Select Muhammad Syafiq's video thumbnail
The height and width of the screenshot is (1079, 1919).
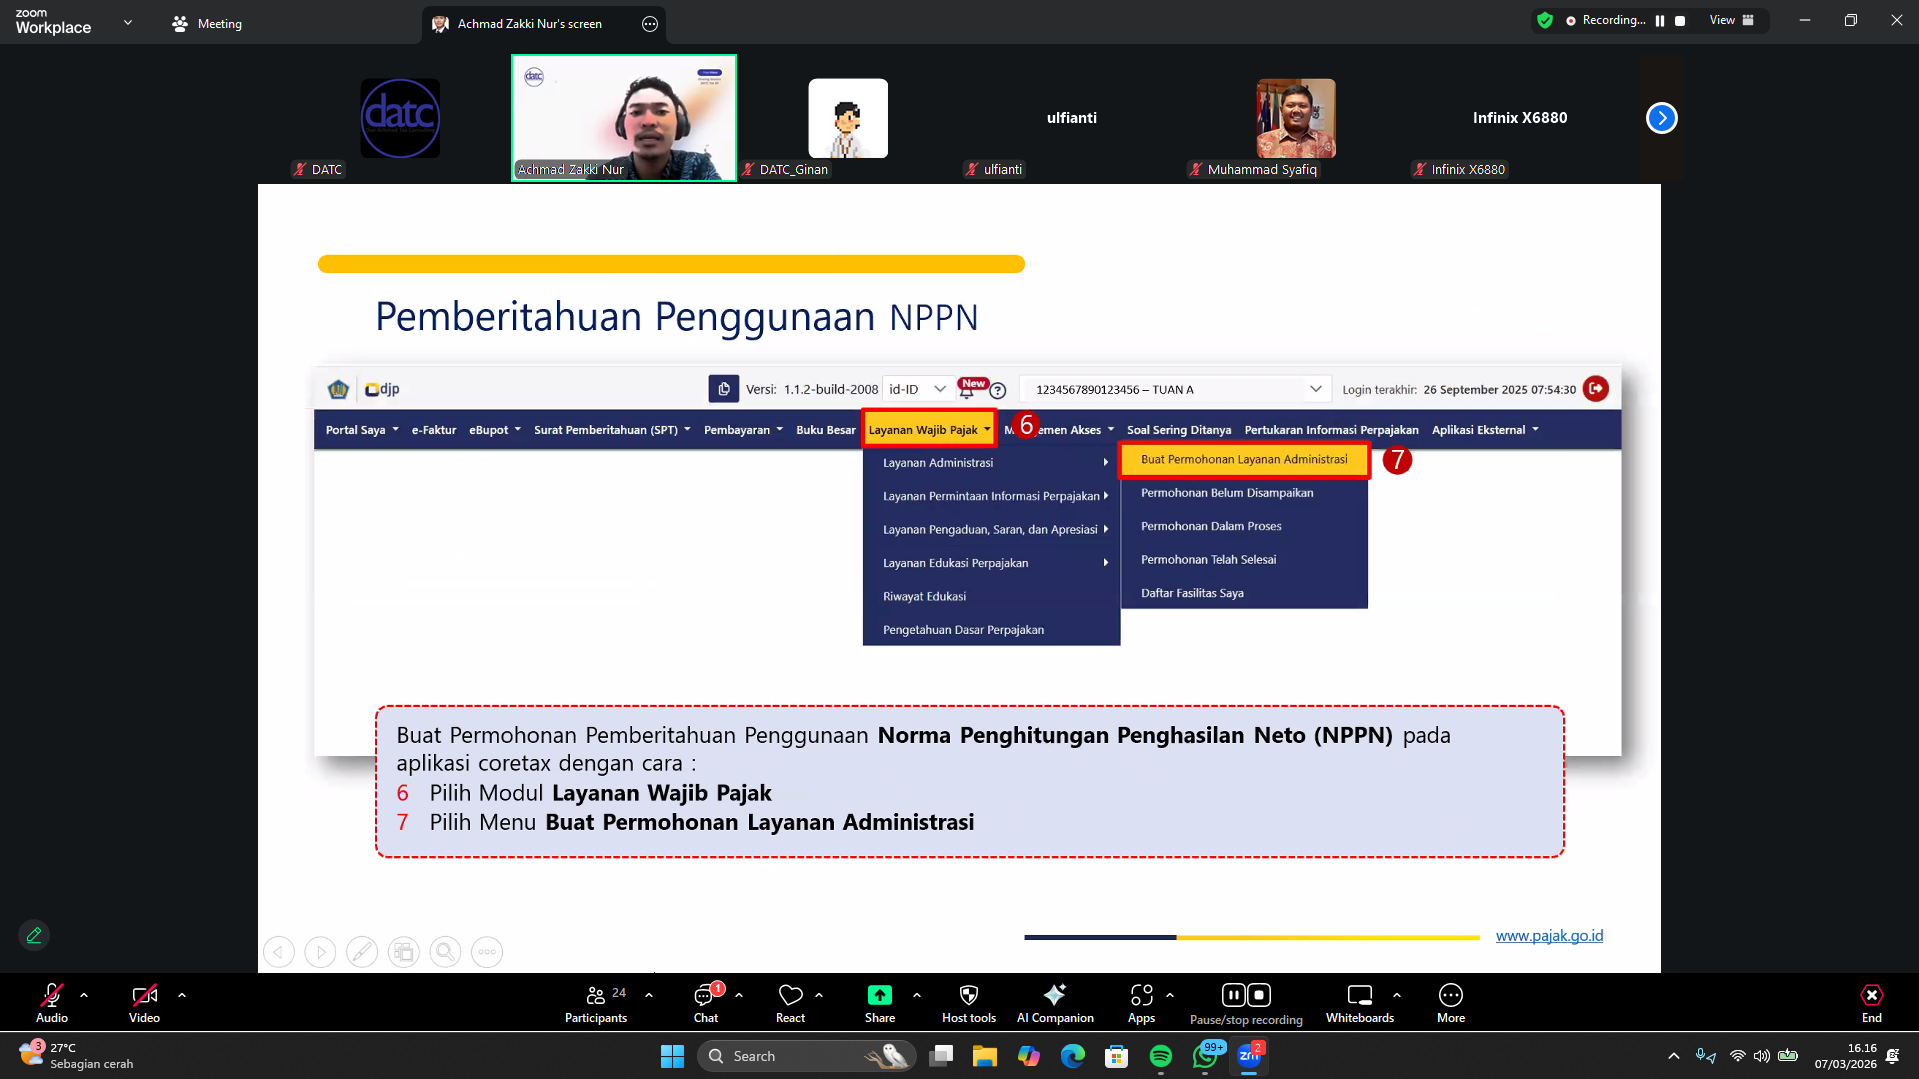click(x=1295, y=119)
